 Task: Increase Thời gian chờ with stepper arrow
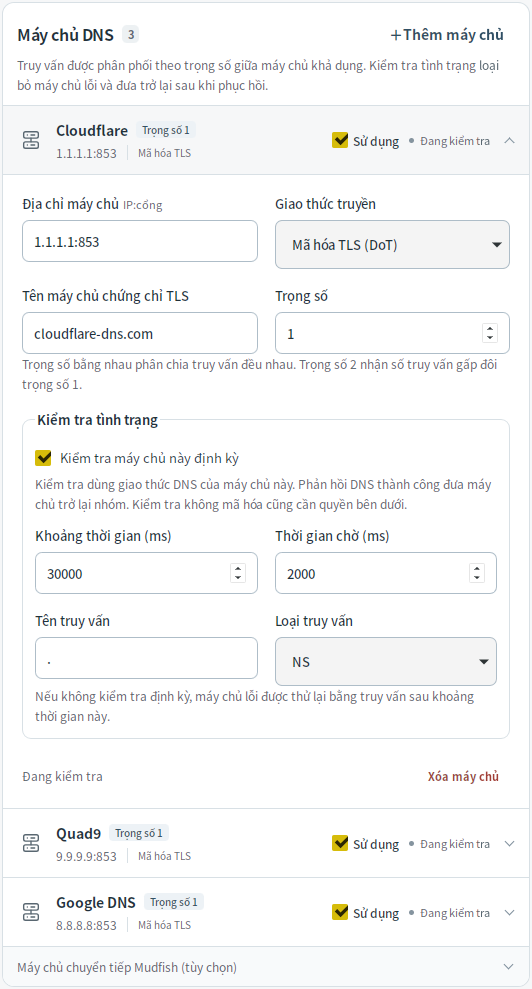pos(477,569)
